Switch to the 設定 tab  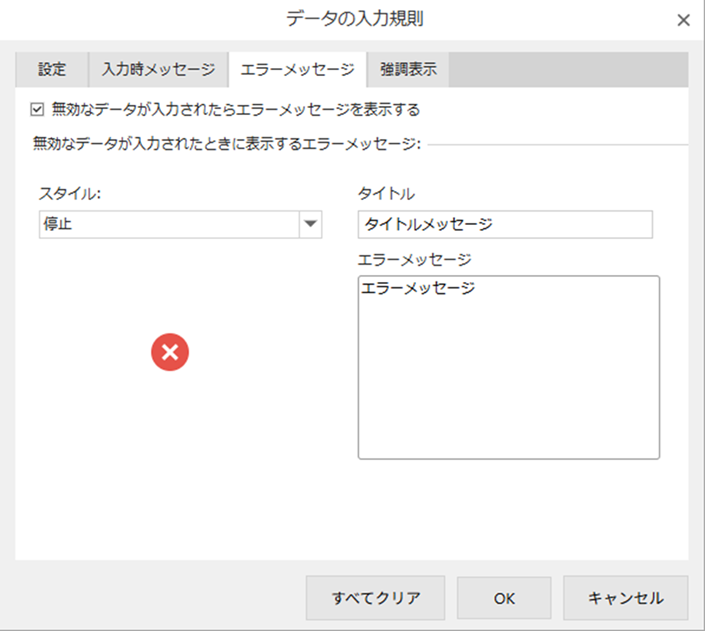pos(52,70)
